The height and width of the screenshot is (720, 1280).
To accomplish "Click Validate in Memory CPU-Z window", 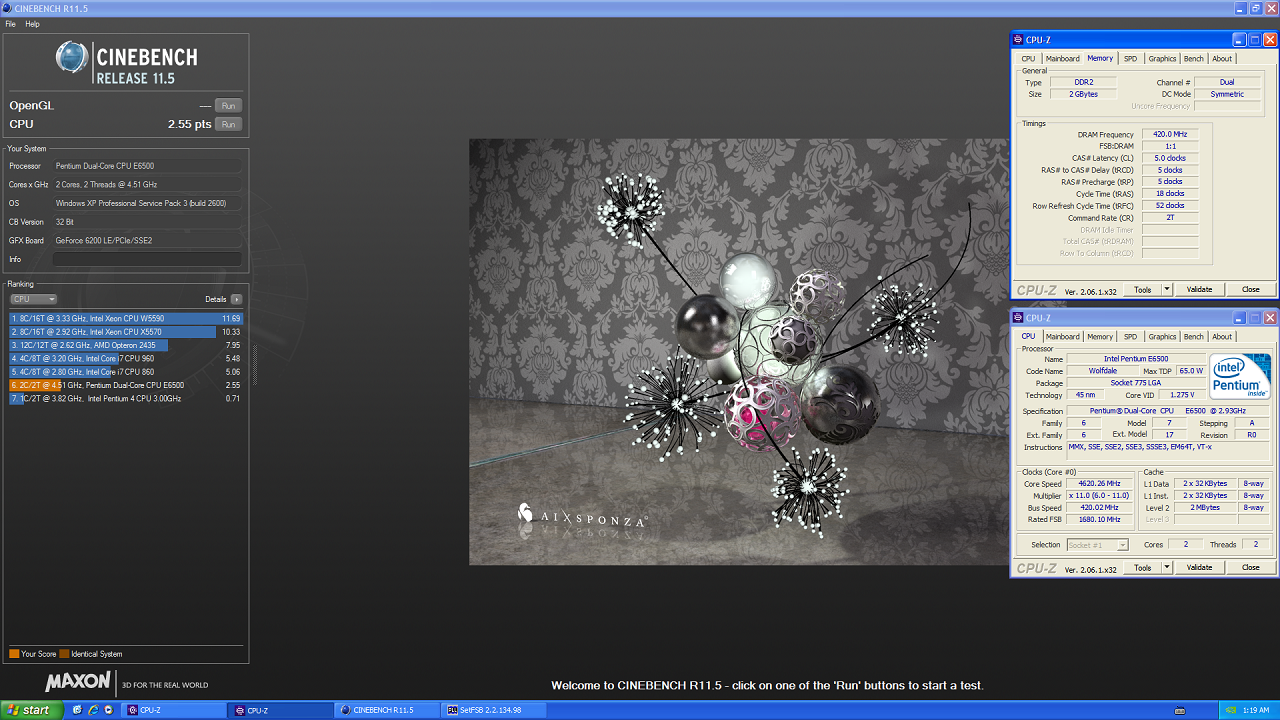I will tap(1199, 289).
